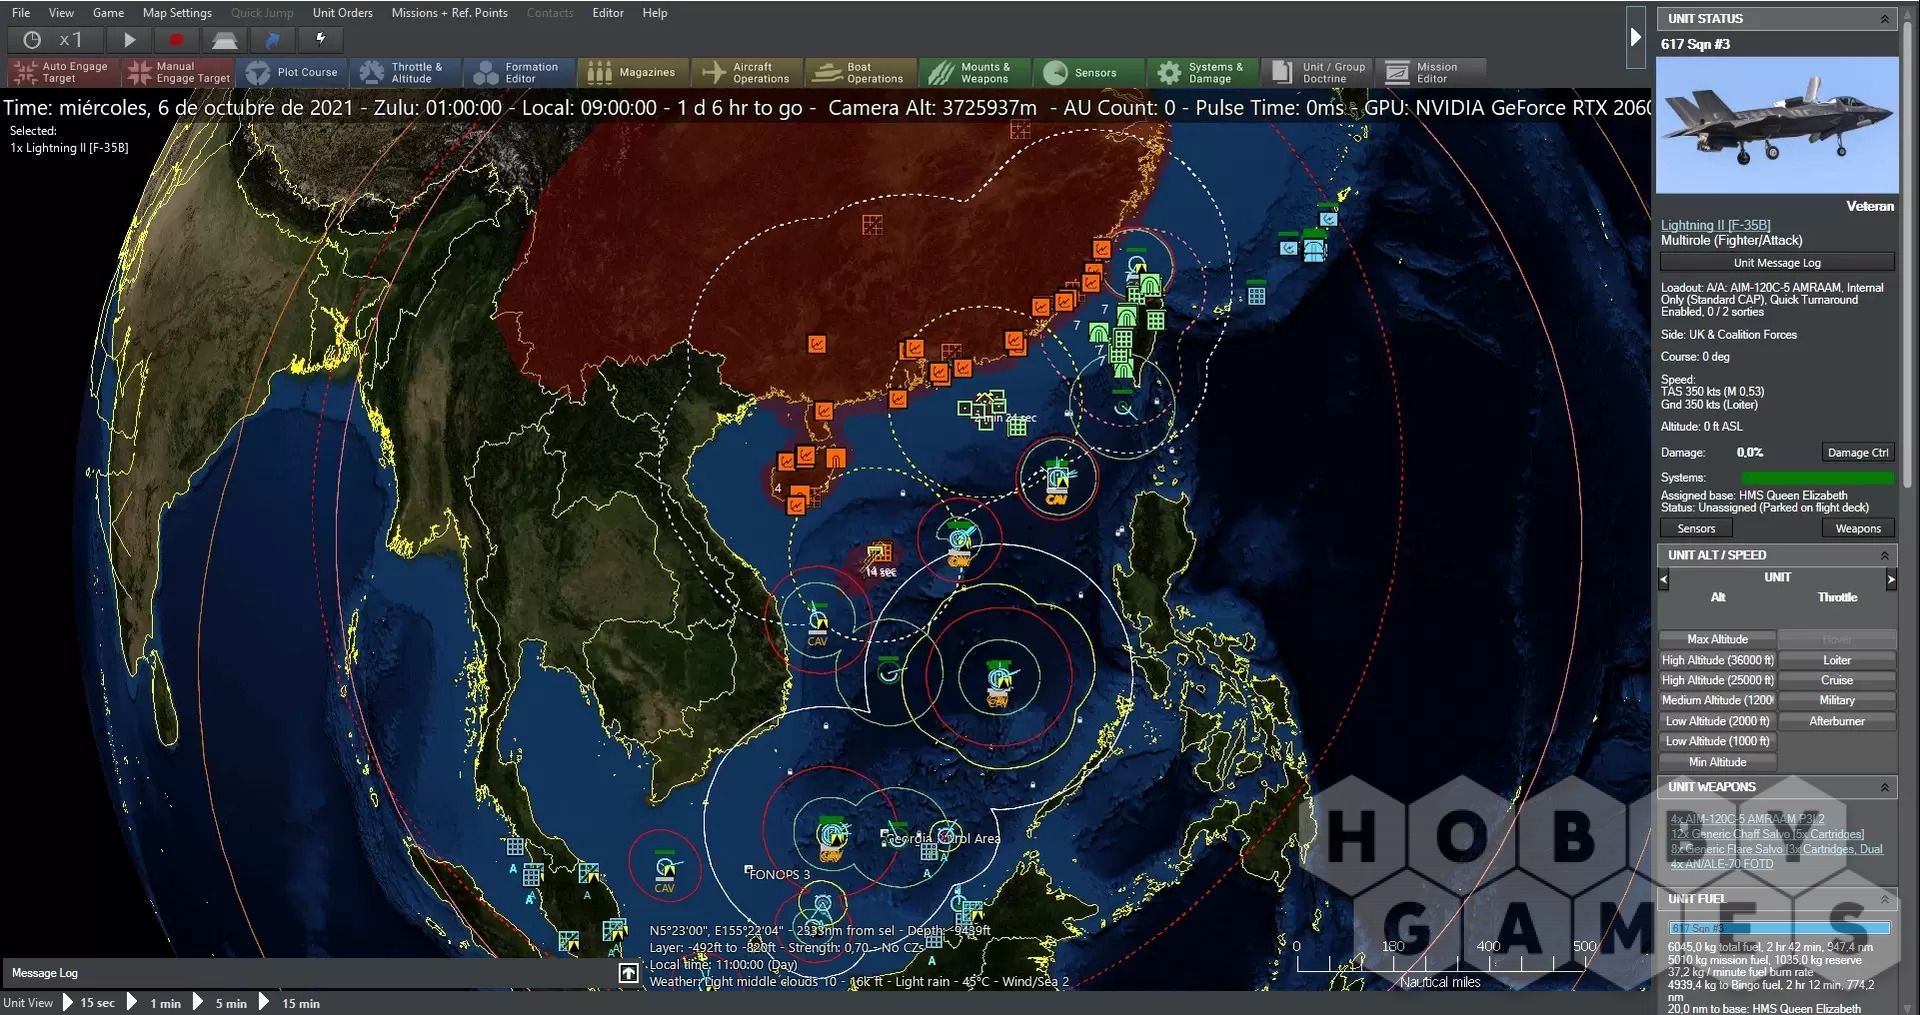1920x1015 pixels.
Task: Advance time by 15 sec
Action: point(88,1003)
